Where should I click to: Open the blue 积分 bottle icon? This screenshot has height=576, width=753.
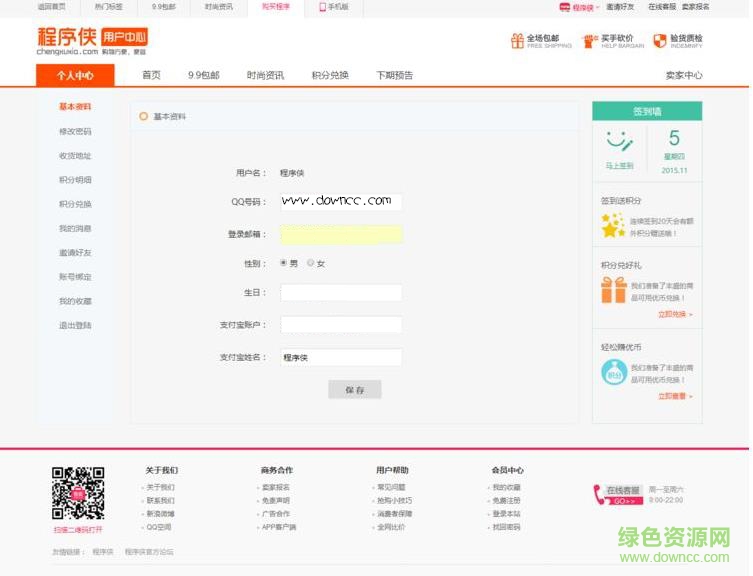[x=614, y=372]
